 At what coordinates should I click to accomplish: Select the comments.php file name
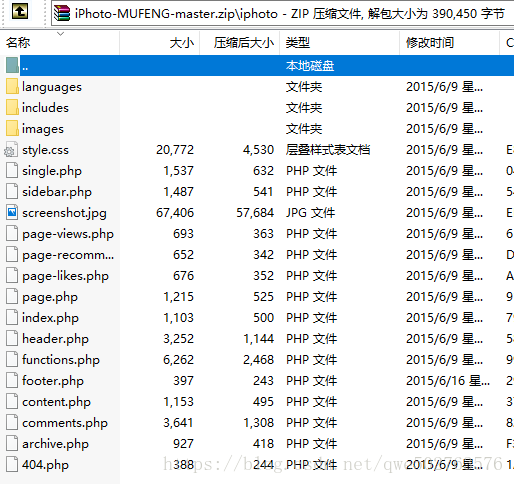tap(65, 423)
